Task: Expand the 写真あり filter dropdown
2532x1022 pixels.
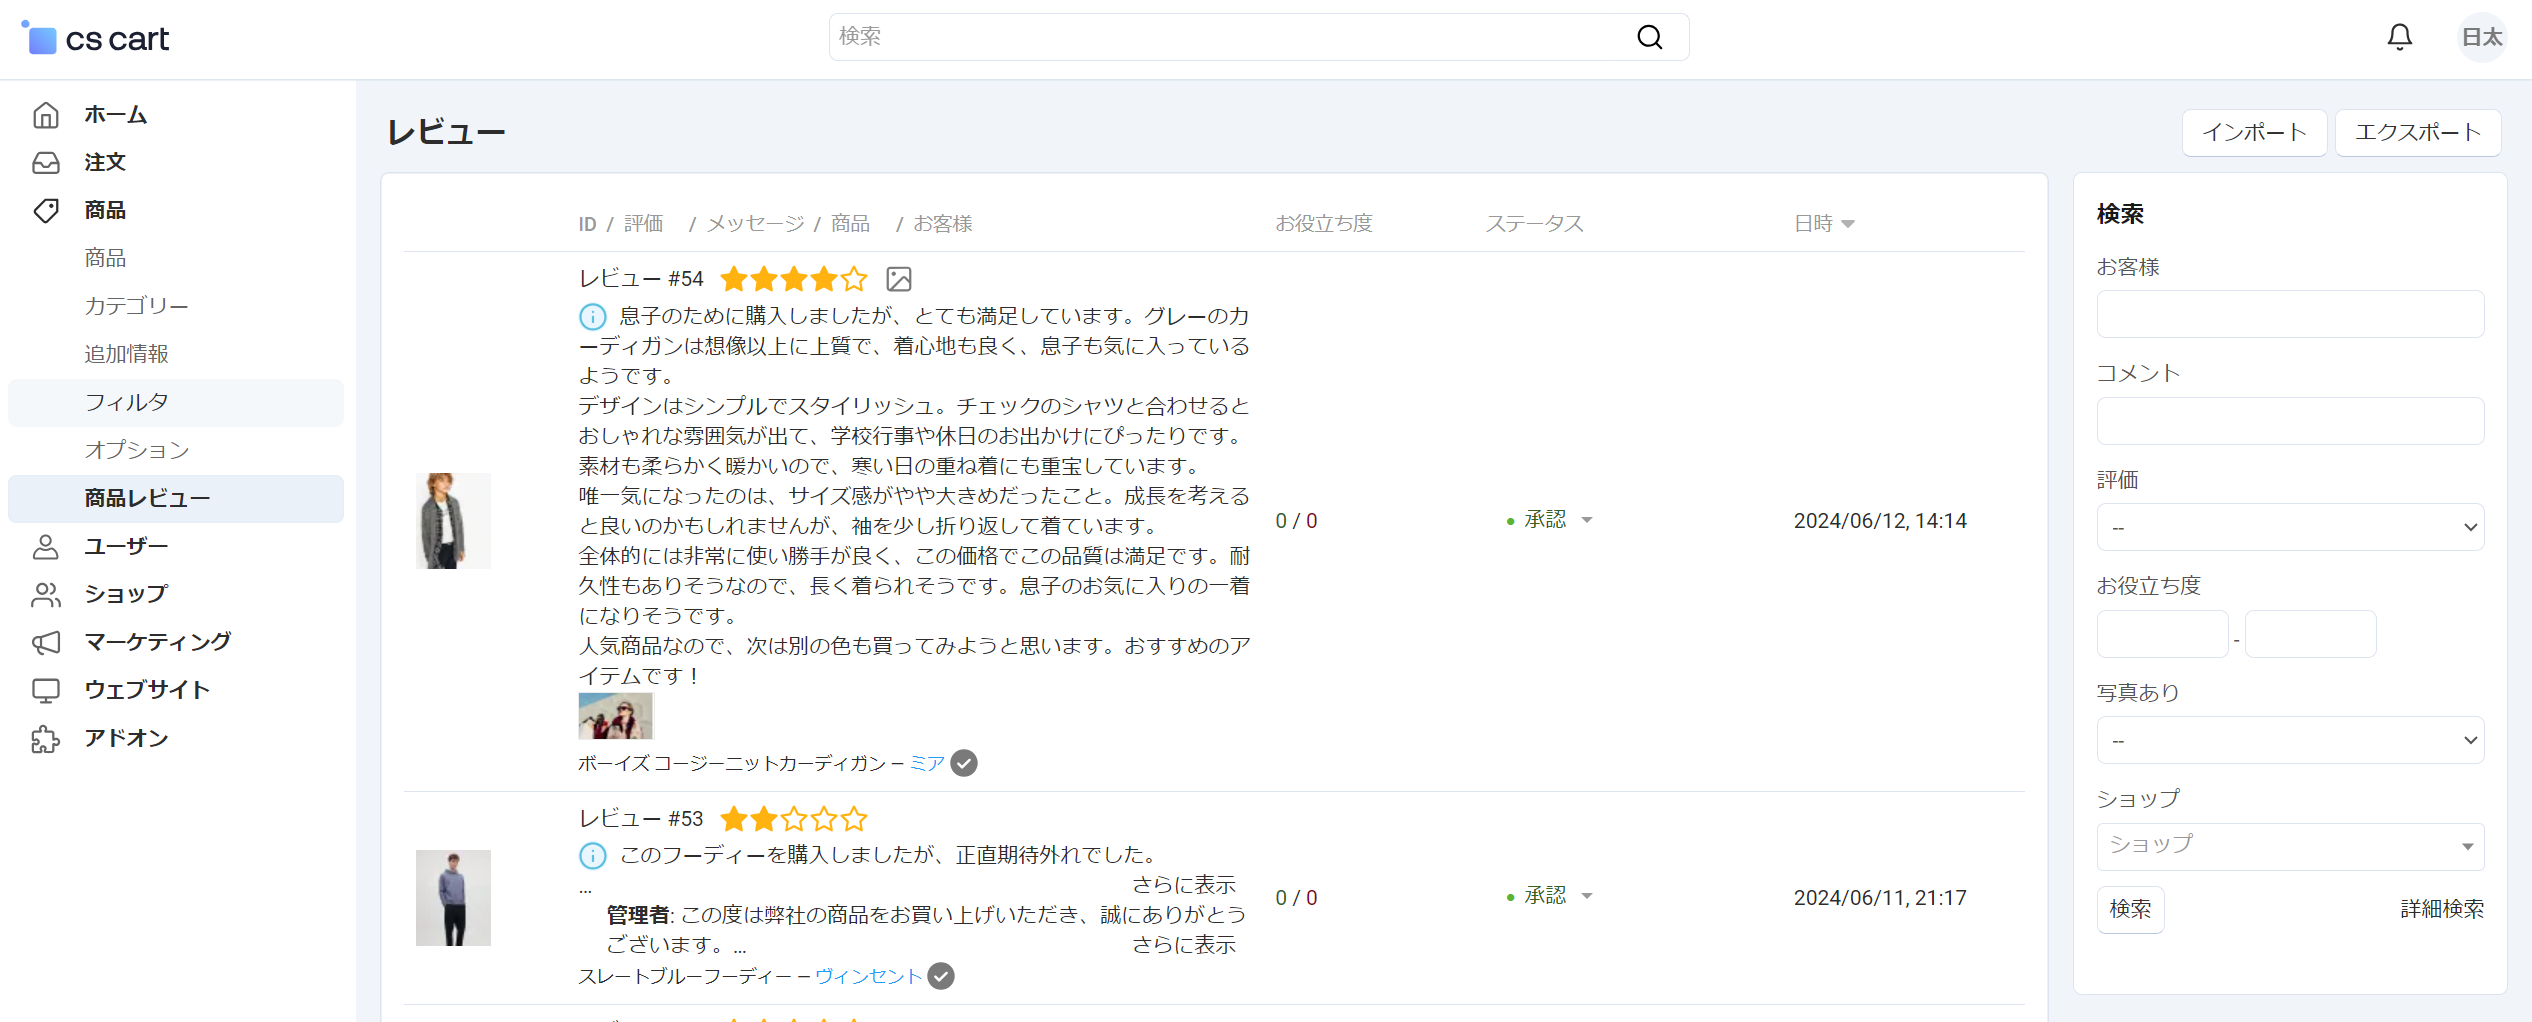Action: click(2289, 740)
